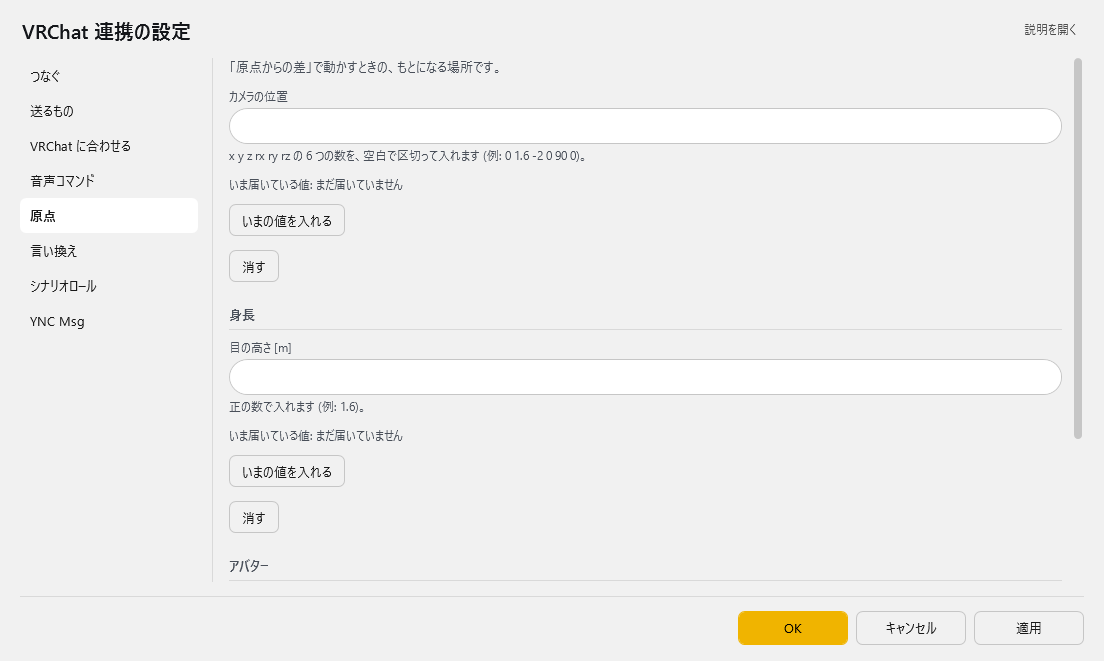Open シナリオロール settings

coord(108,286)
